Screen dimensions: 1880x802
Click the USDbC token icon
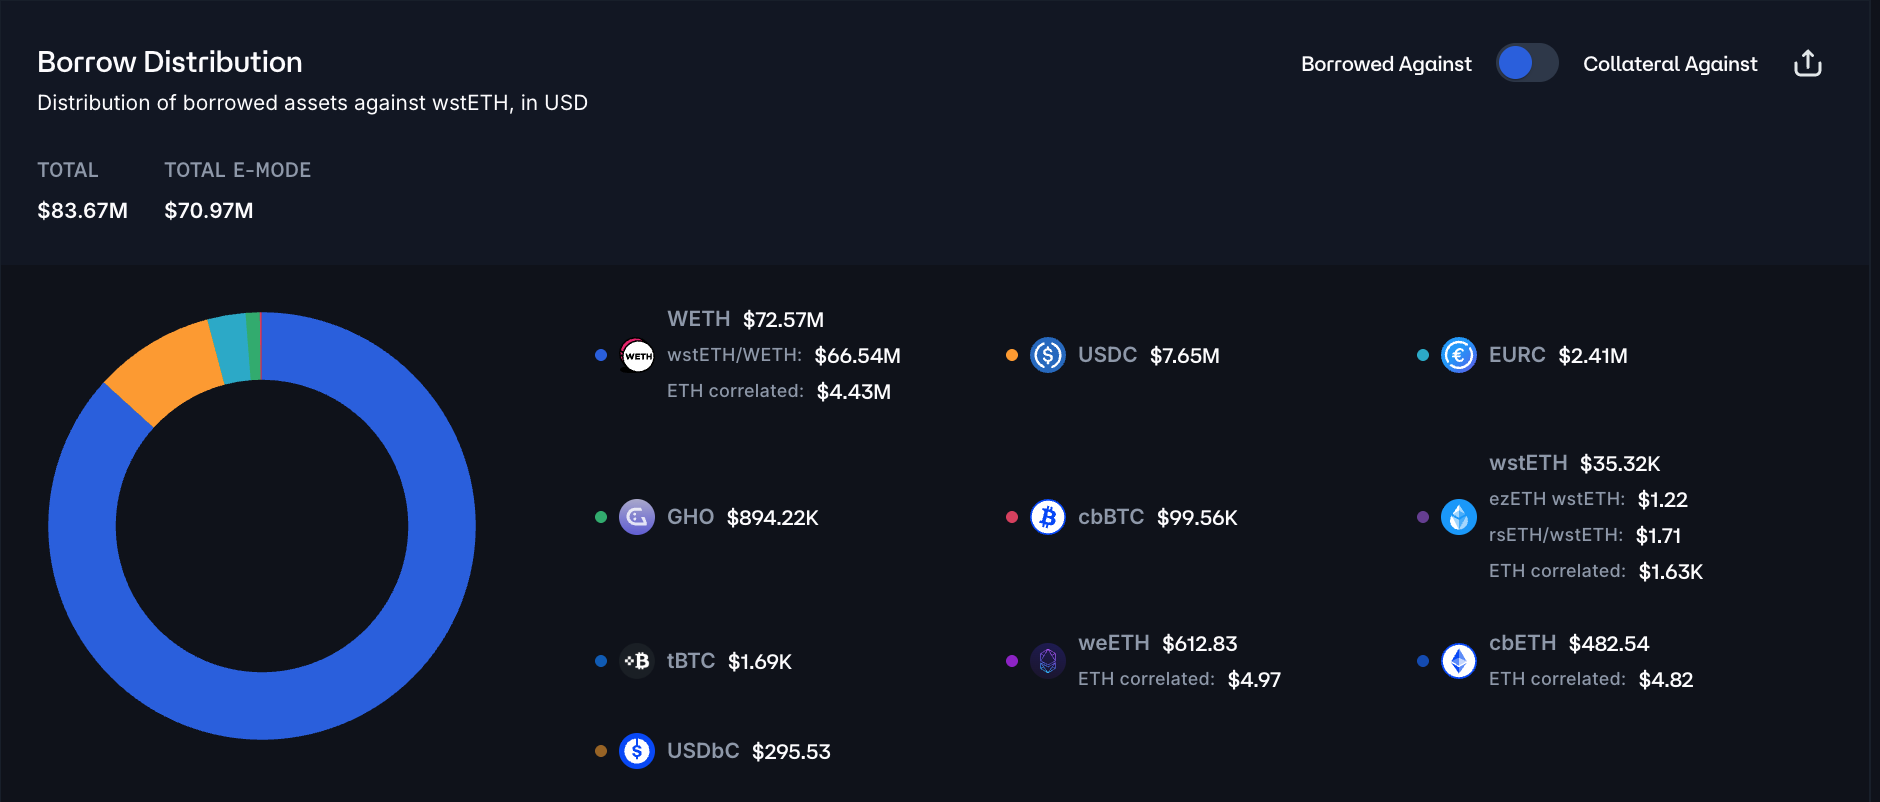[x=637, y=751]
